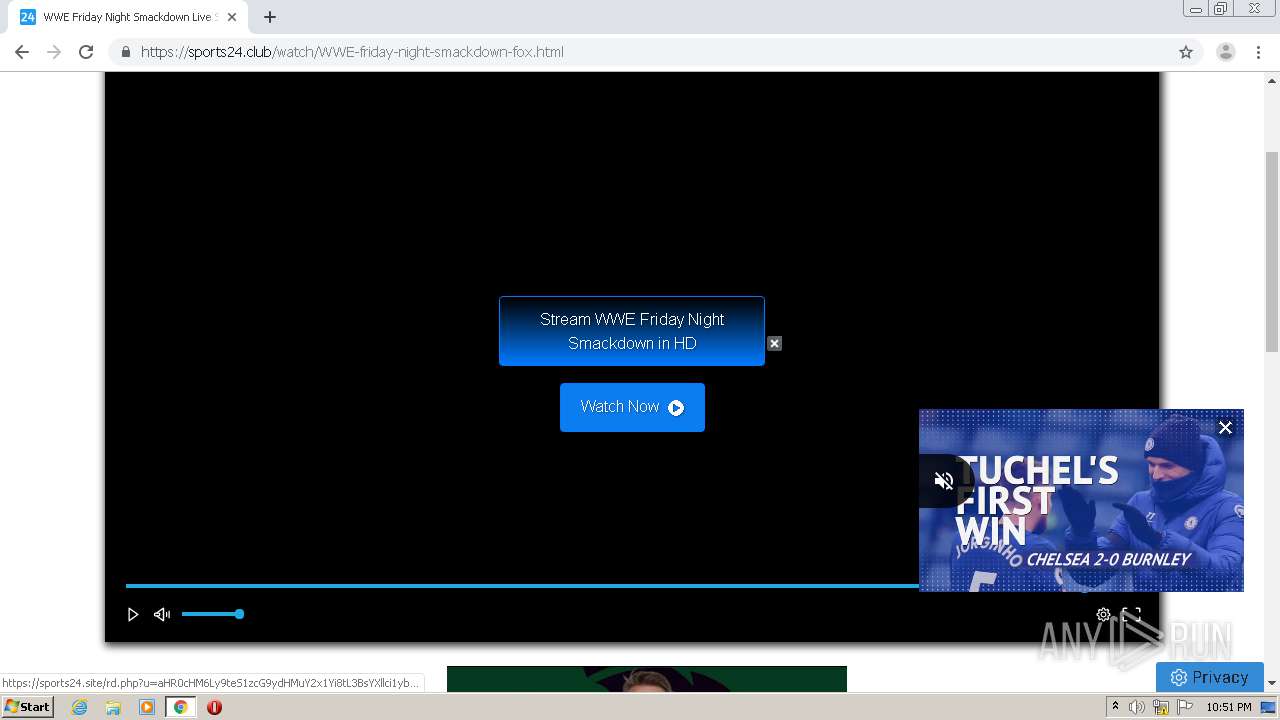Close the WWE Friday Night Smackdown tab
The width and height of the screenshot is (1280, 720).
pos(232,17)
